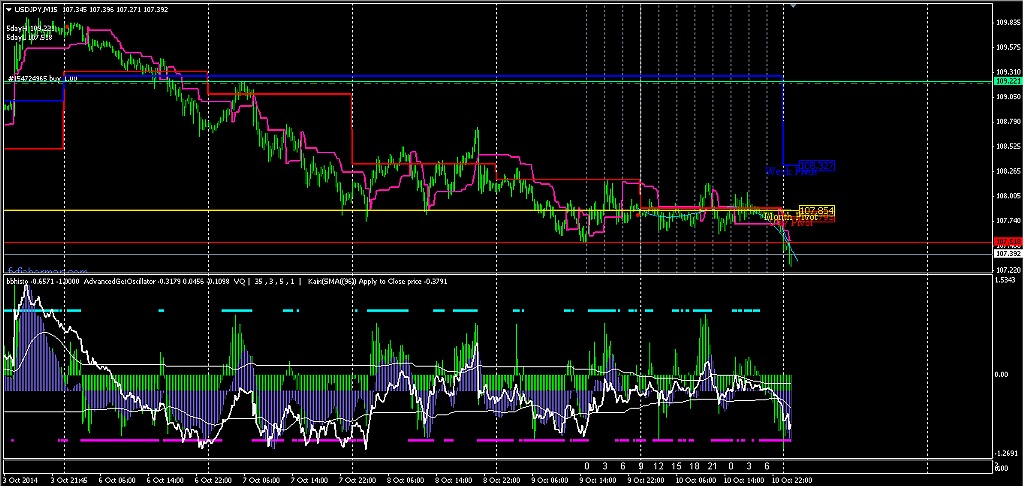Image resolution: width=1024 pixels, height=486 pixels.
Task: Click the red 107.518 price axis marker
Action: [1007, 243]
